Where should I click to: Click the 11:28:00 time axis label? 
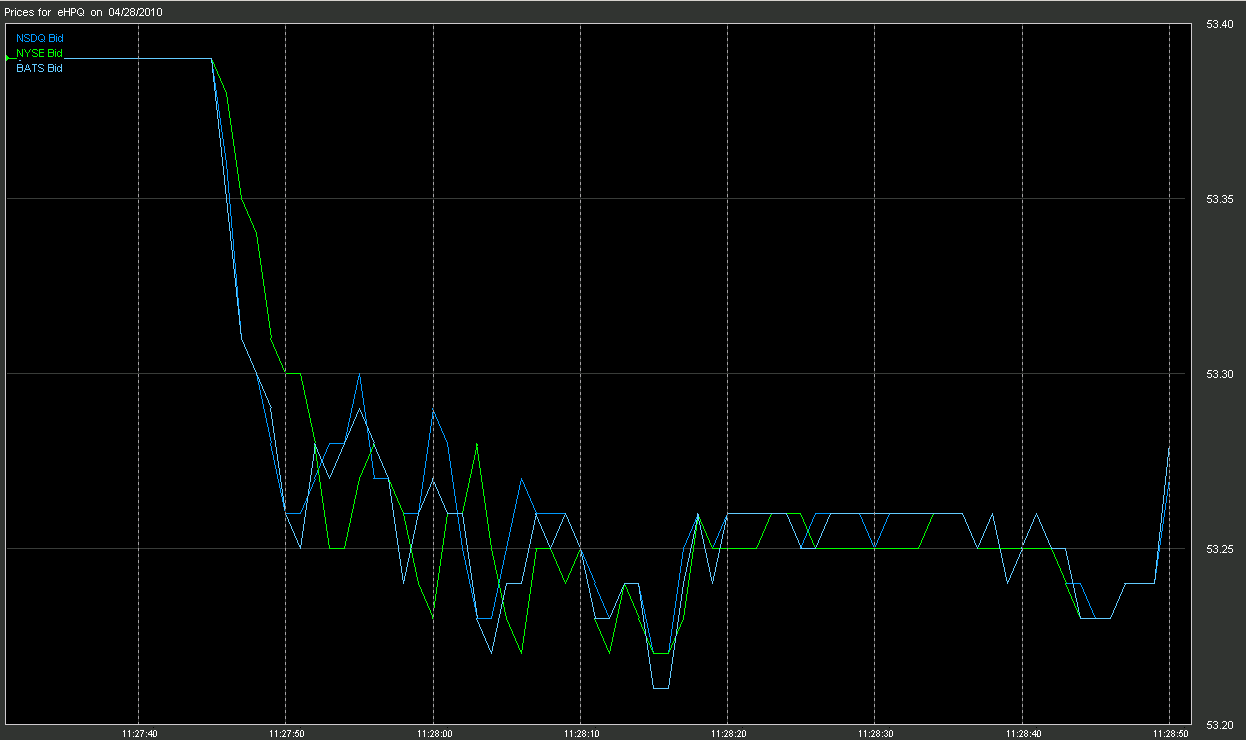pyautogui.click(x=433, y=733)
